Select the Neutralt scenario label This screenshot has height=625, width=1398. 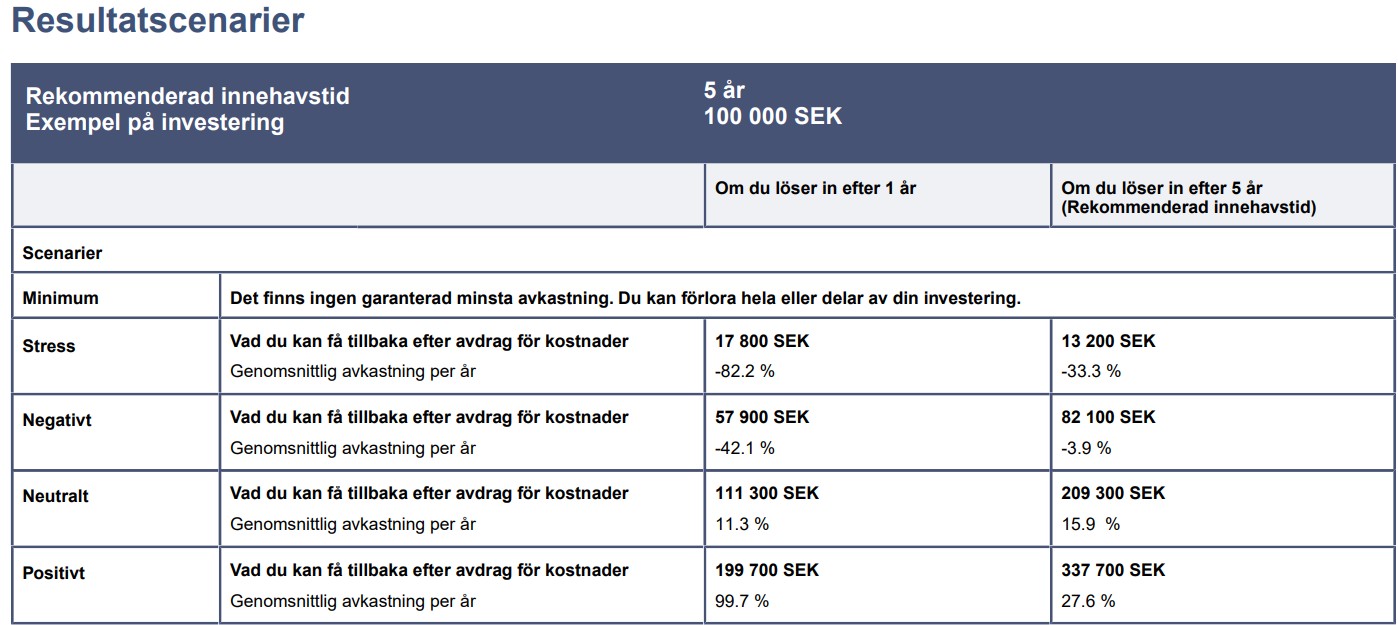(56, 496)
